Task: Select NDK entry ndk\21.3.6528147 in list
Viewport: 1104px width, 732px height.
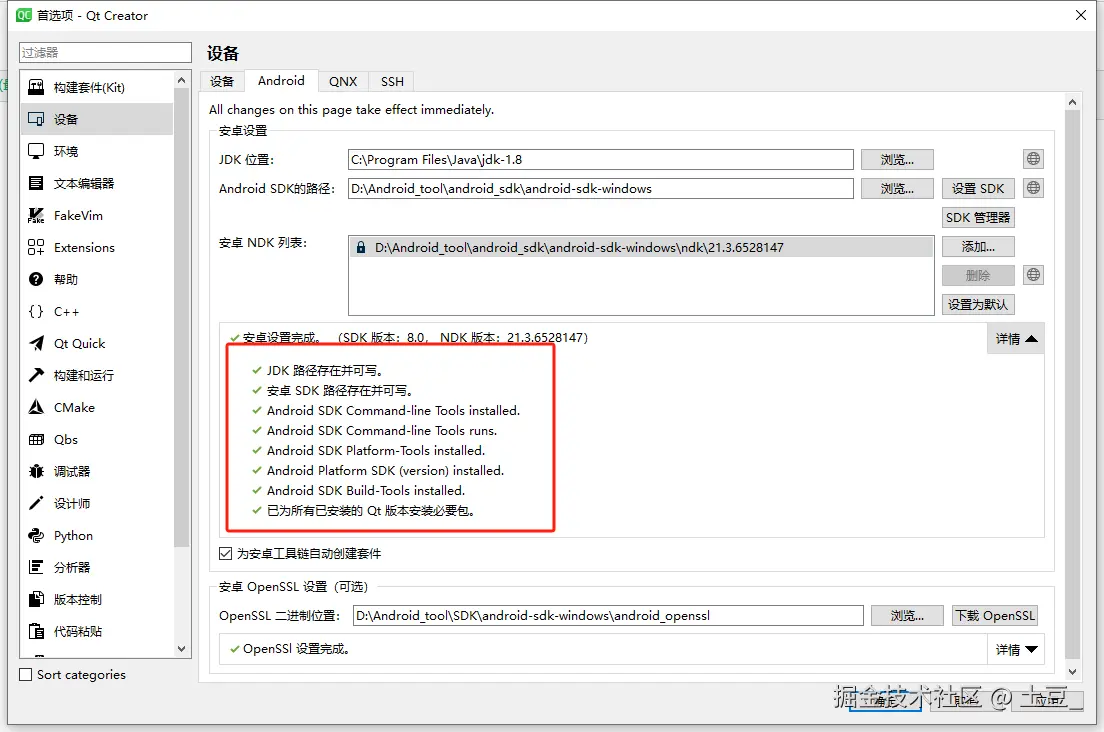Action: [641, 248]
